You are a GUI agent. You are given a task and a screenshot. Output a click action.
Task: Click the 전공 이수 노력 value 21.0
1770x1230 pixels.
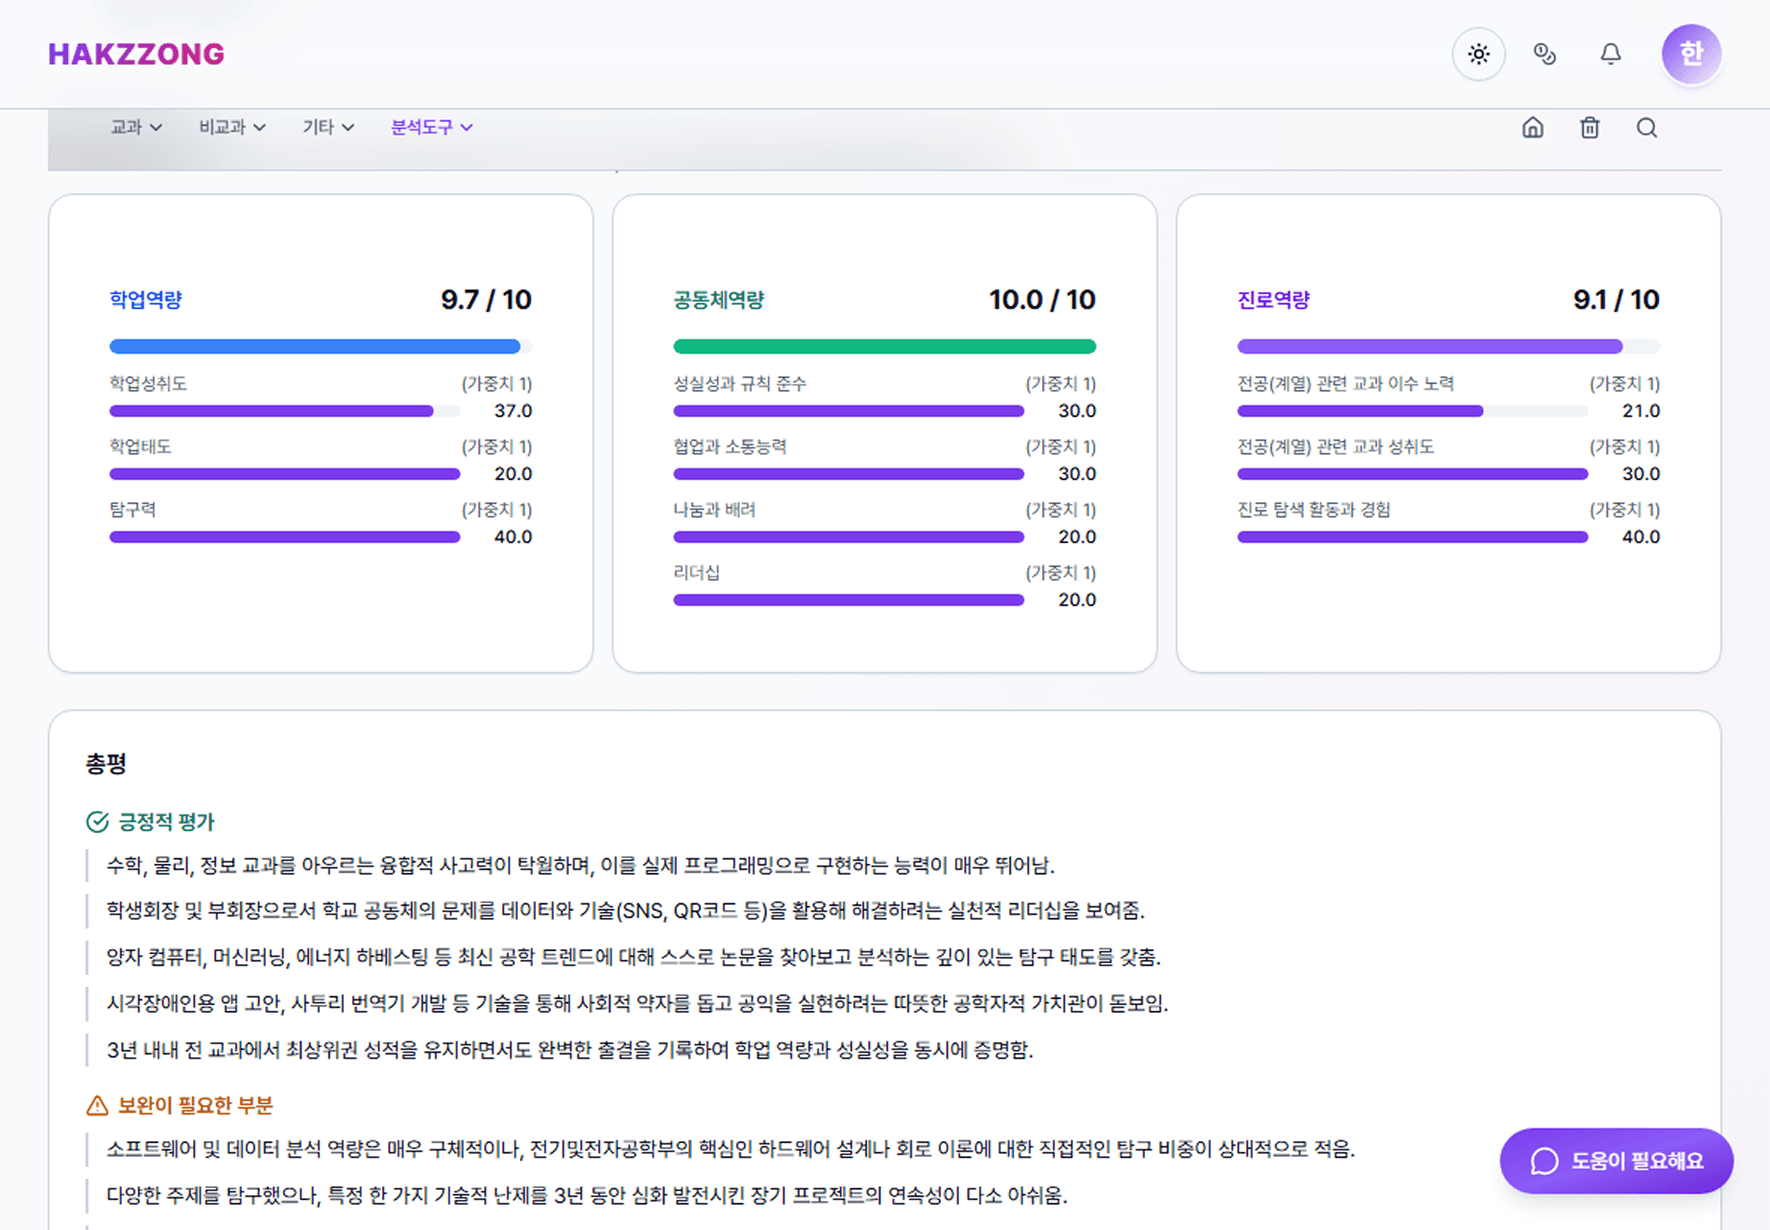1641,411
